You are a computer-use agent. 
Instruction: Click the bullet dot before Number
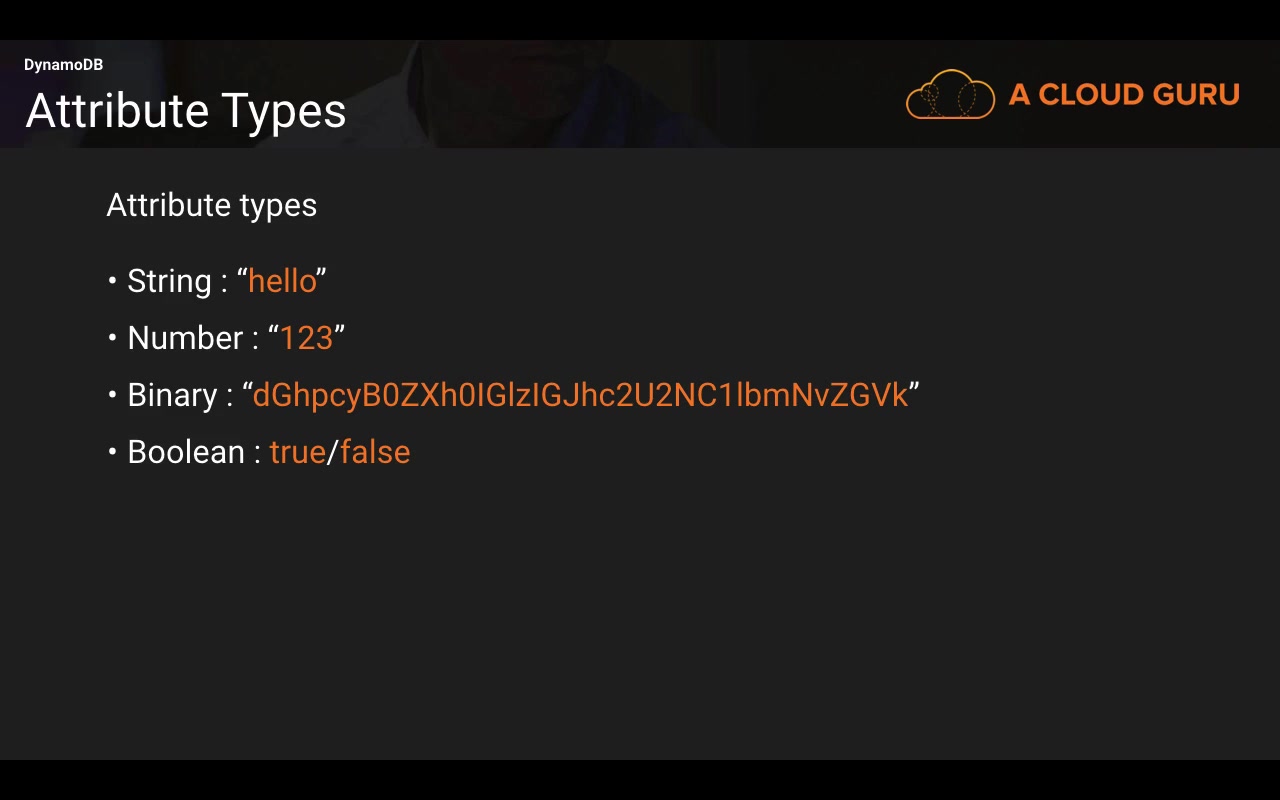[113, 338]
